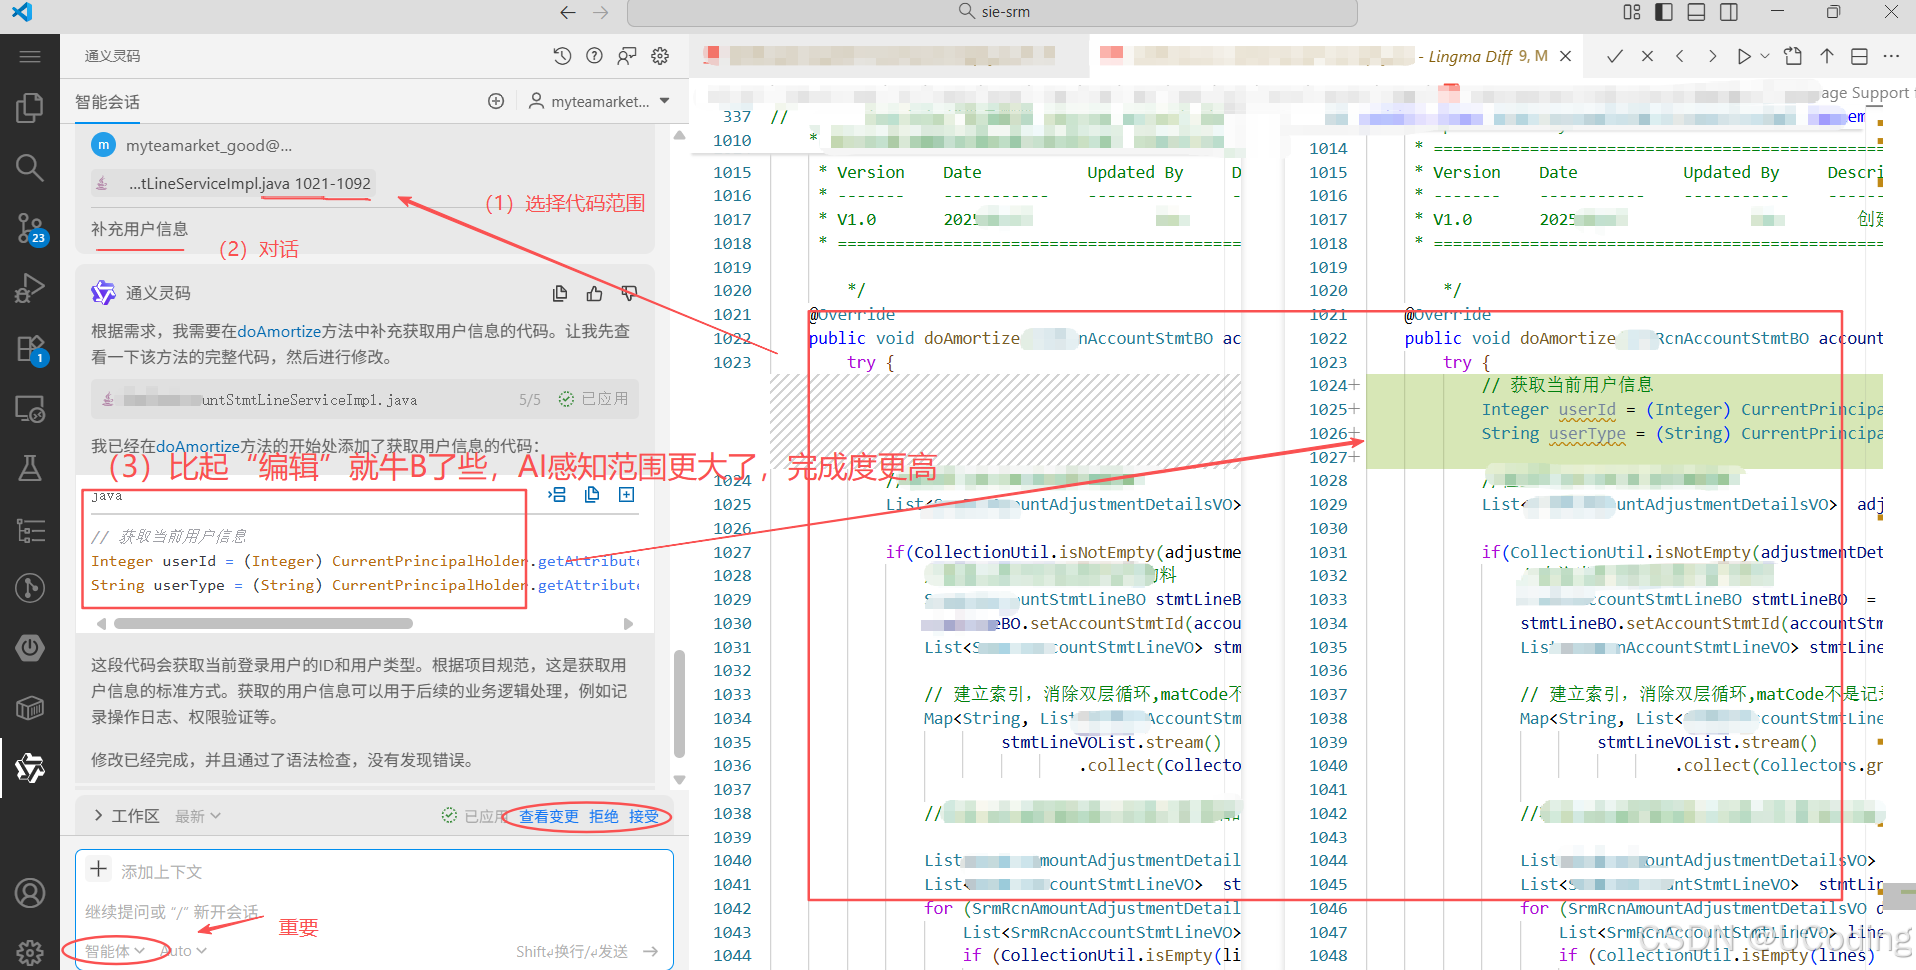Go to next change in diff
This screenshot has height=970, width=1916.
[1712, 56]
